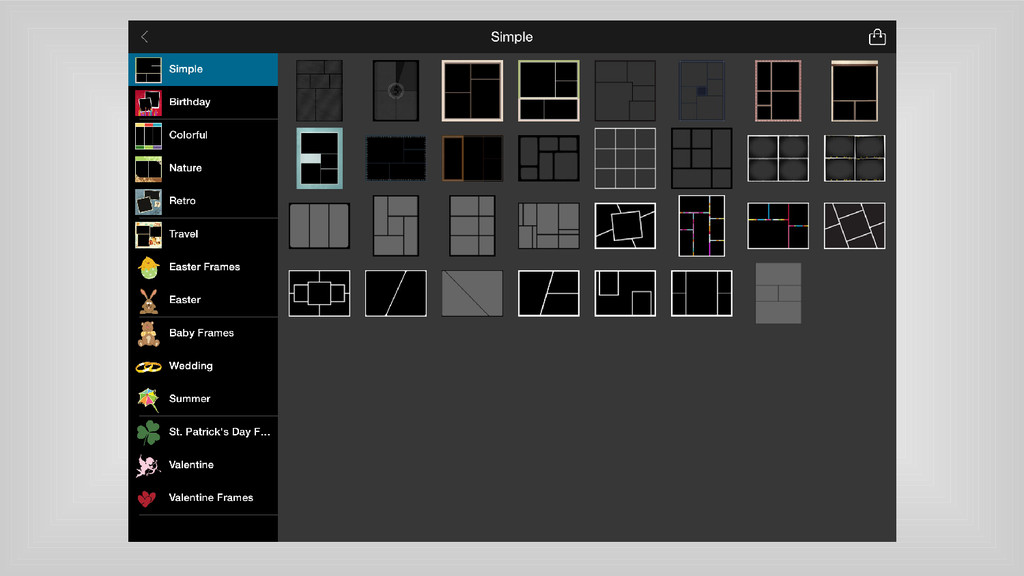Screen dimensions: 1024x576
Task: Pick the layout with two corner squares
Action: (x=625, y=293)
